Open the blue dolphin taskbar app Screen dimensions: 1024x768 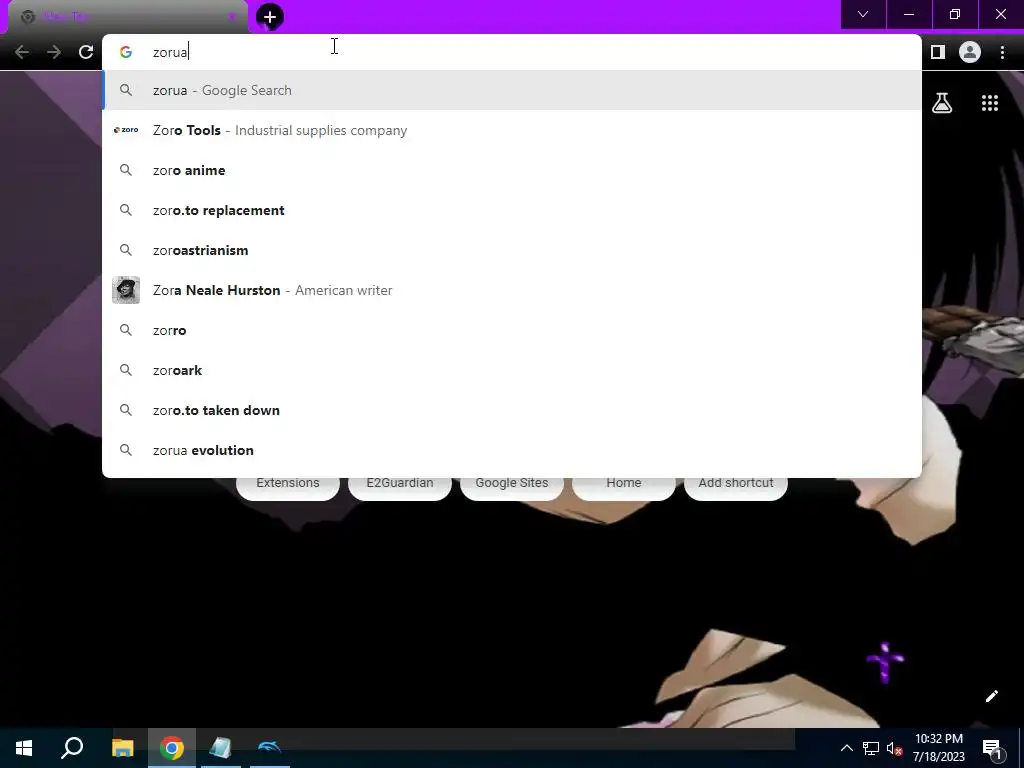click(x=270, y=748)
